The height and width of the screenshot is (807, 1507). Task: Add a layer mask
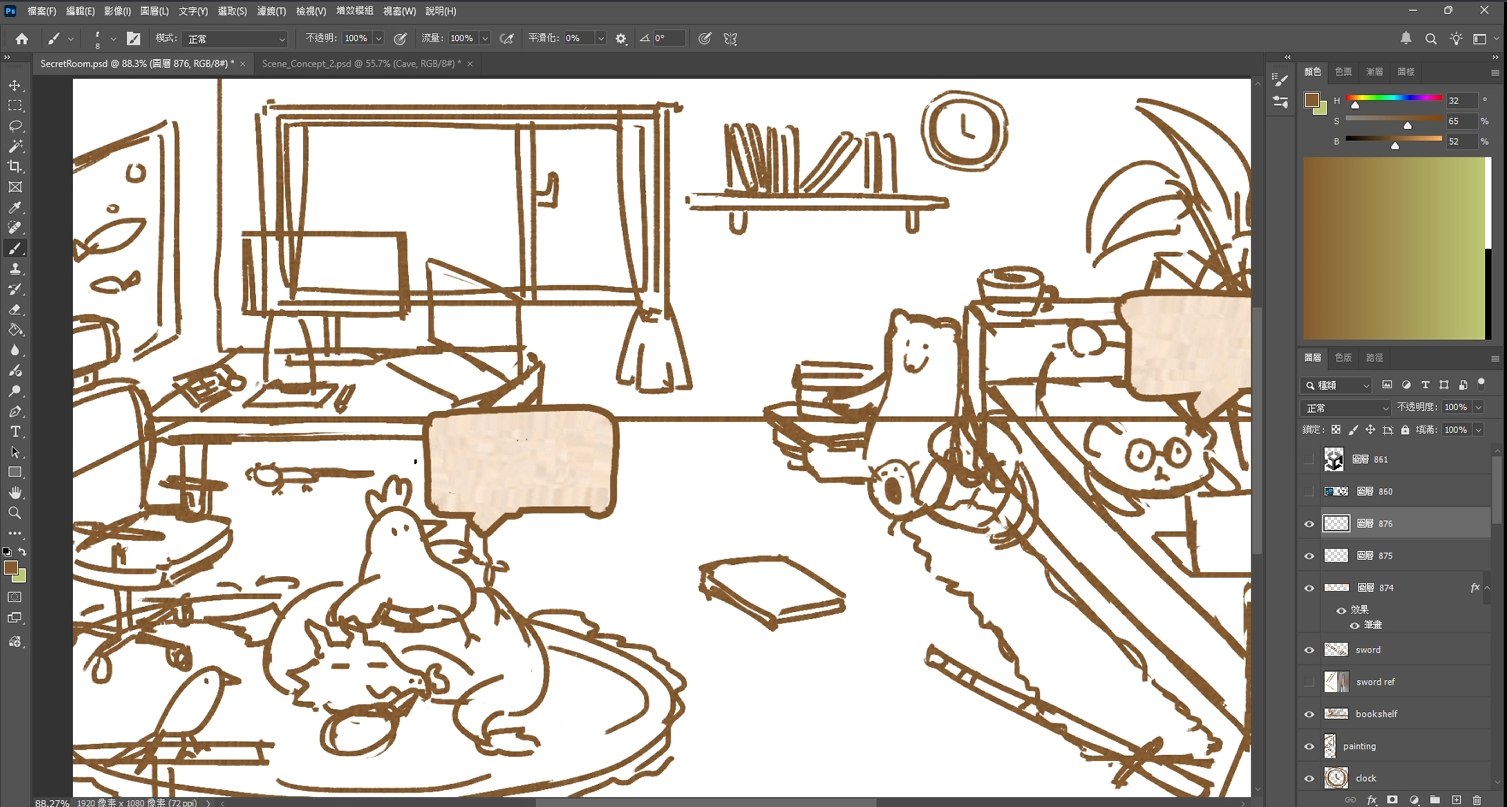tap(1392, 800)
